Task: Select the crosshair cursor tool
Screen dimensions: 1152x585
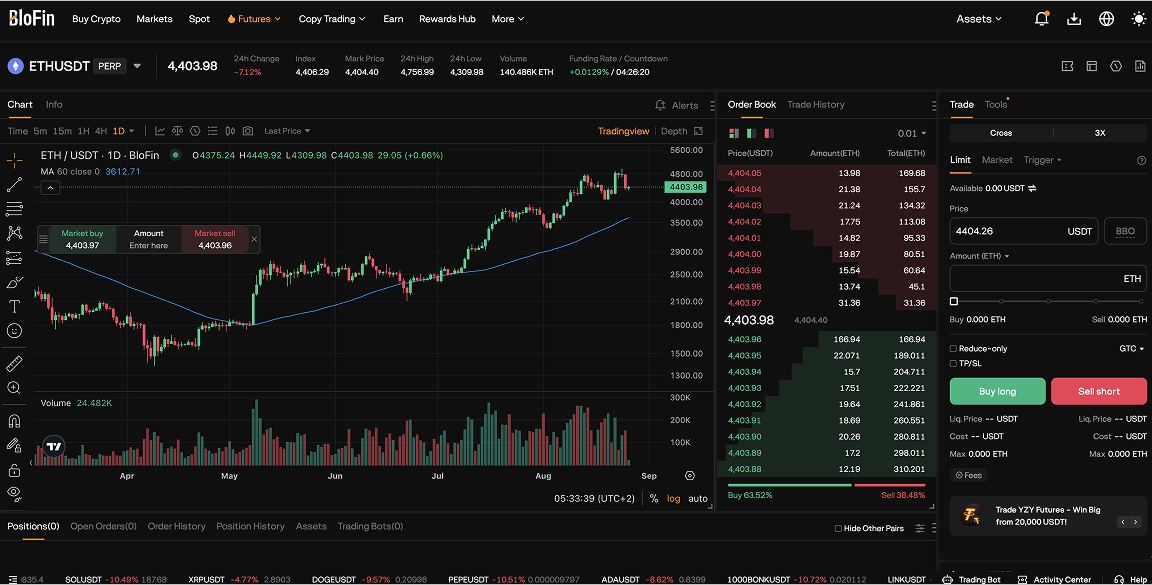Action: coord(14,160)
